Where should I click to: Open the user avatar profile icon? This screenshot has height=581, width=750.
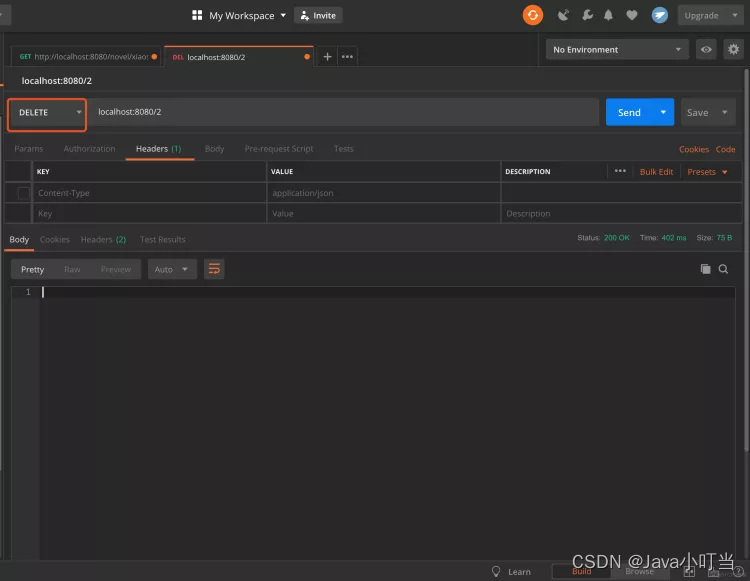point(660,15)
